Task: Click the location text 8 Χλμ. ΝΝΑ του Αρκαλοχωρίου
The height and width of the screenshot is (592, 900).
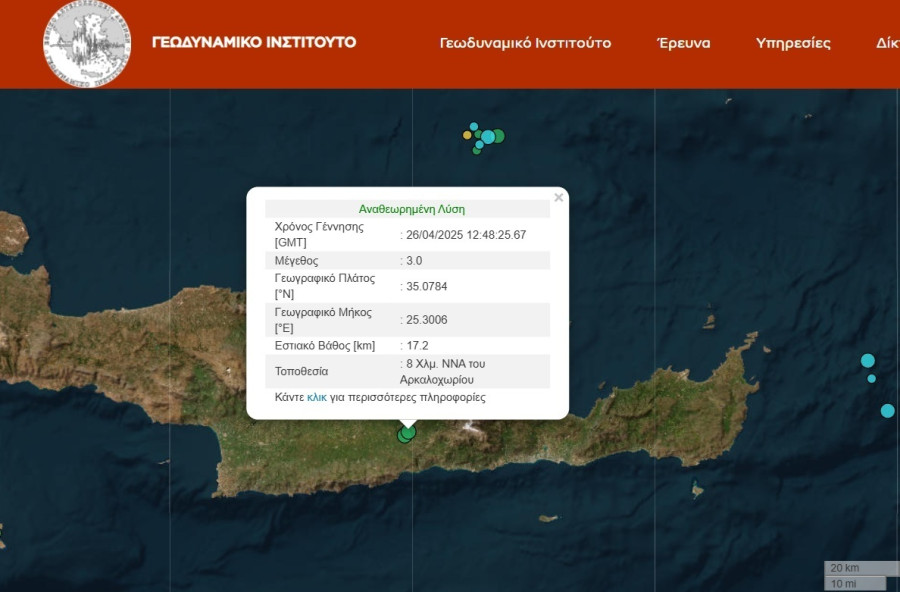Action: (x=445, y=371)
